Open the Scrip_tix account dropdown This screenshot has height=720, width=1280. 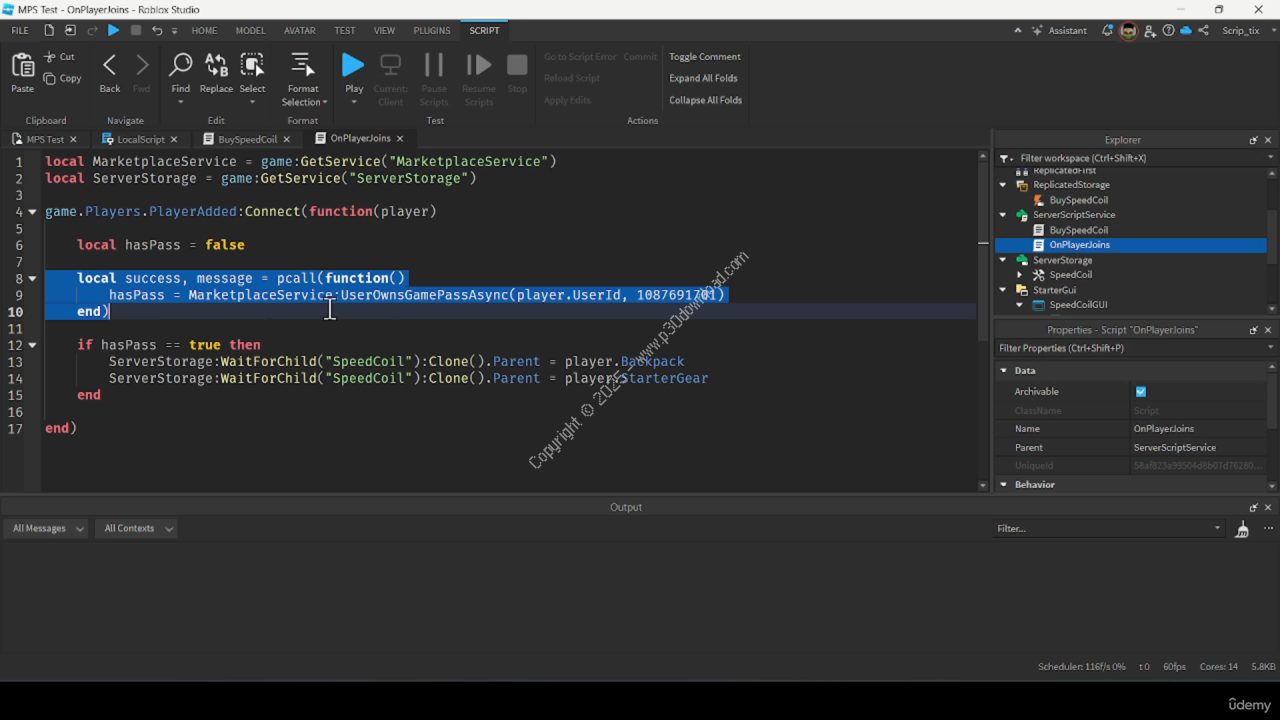pyautogui.click(x=1246, y=31)
